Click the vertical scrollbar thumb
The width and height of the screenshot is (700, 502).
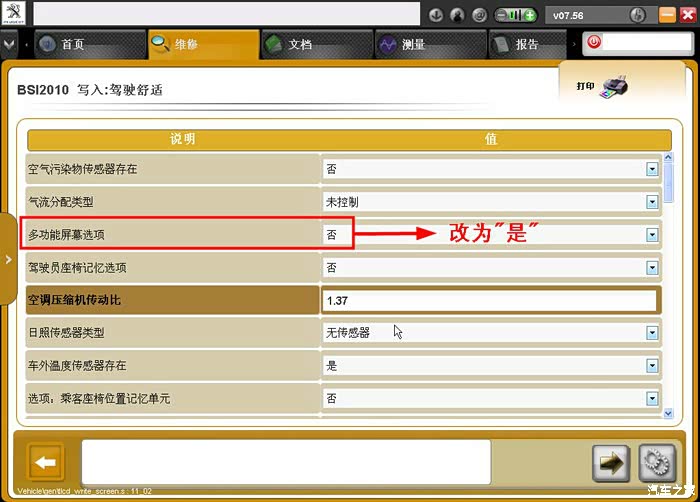click(x=668, y=182)
